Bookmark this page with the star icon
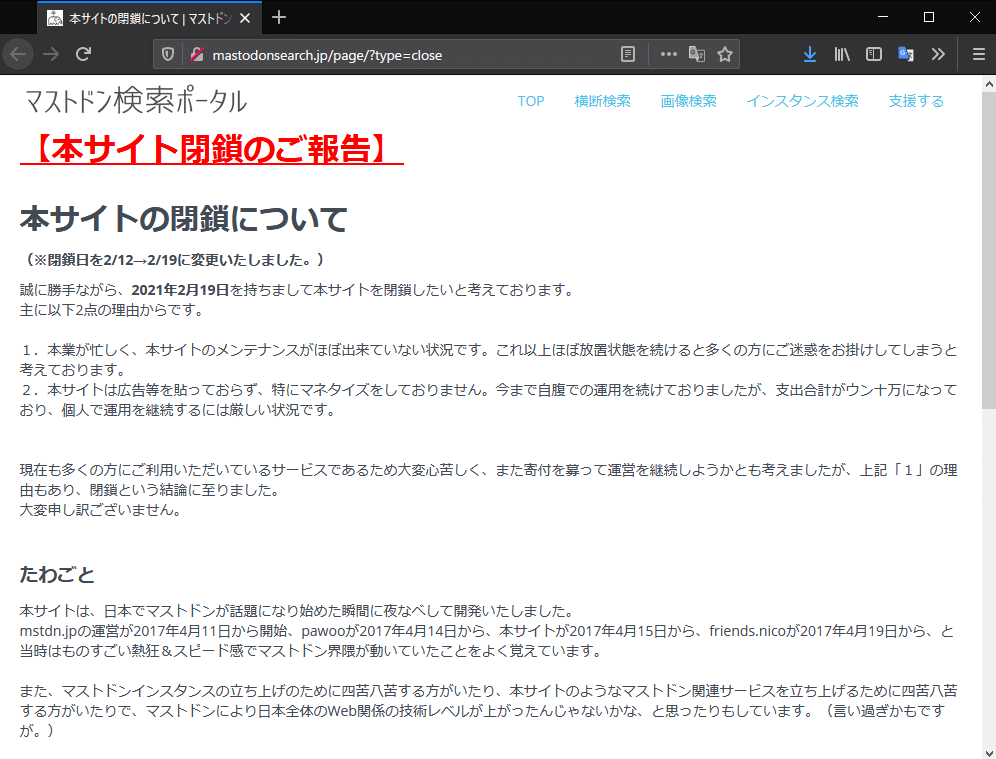This screenshot has width=996, height=759. (x=725, y=55)
